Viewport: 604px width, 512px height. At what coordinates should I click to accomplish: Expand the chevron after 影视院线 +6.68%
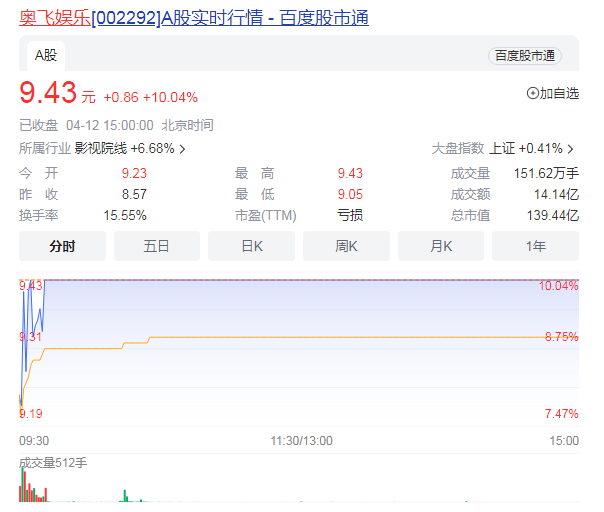coord(182,148)
